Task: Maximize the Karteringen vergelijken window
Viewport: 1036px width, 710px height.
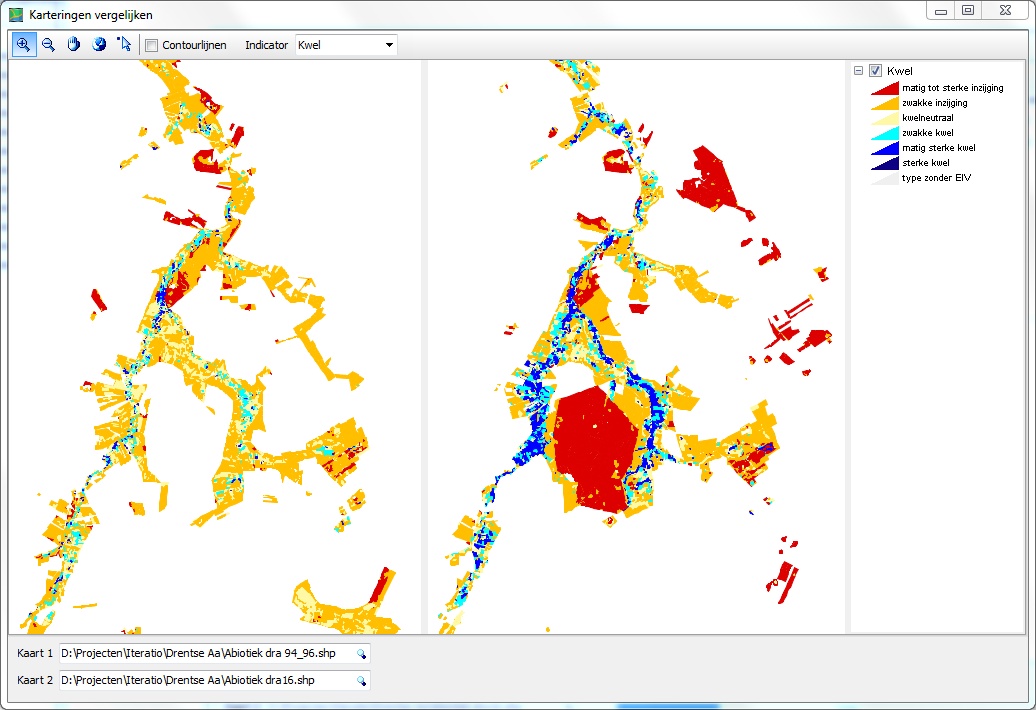Action: tap(967, 10)
